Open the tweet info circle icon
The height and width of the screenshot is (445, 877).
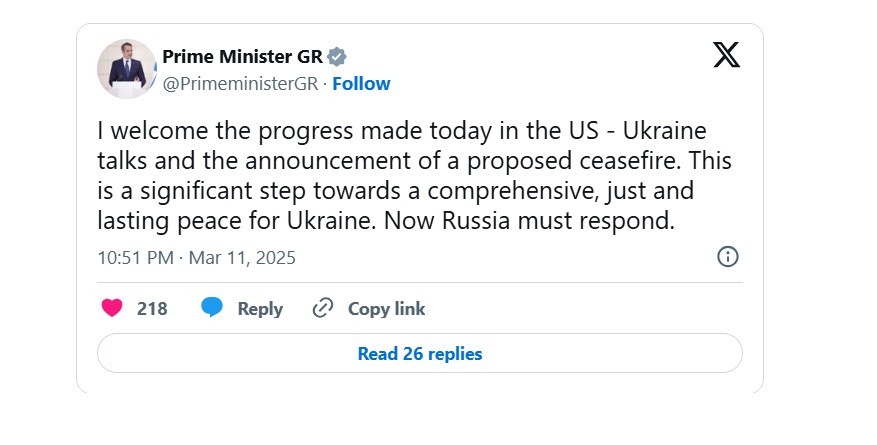click(728, 257)
